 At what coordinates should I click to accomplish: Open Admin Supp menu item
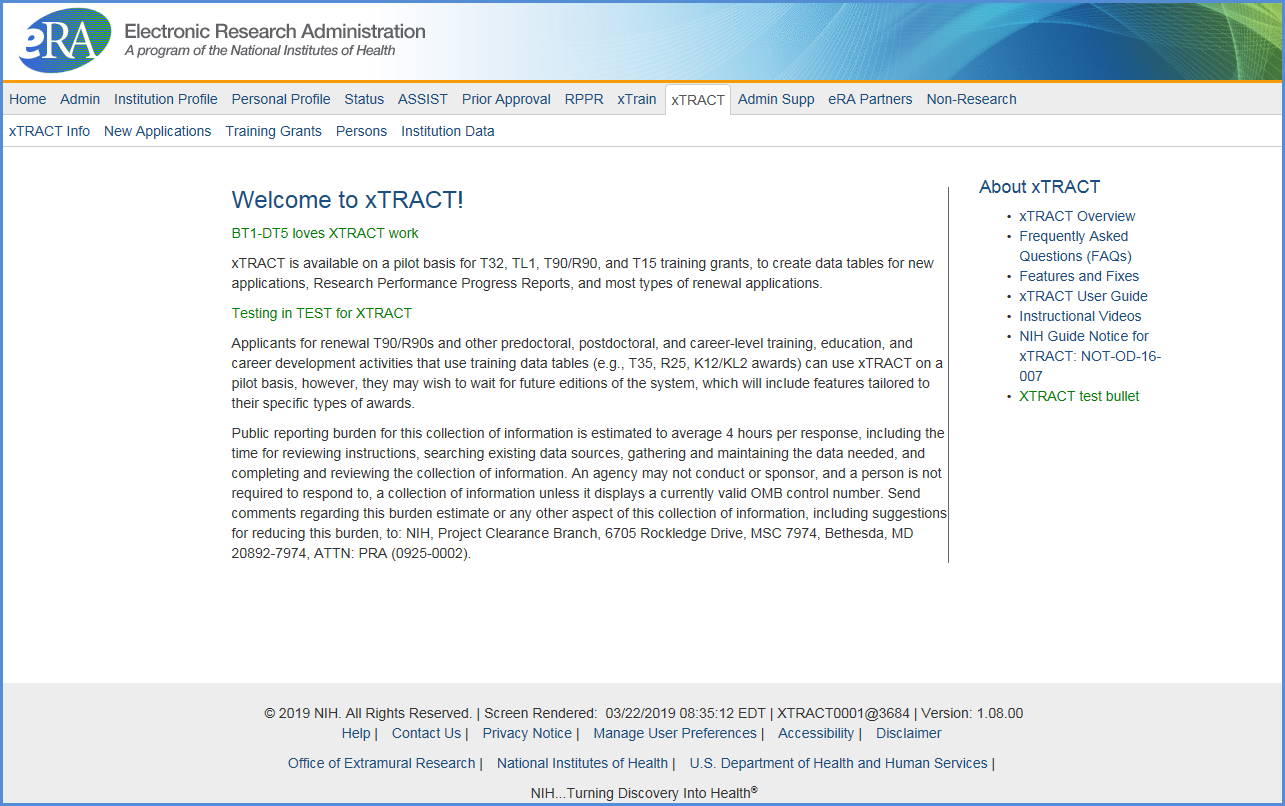[x=776, y=99]
